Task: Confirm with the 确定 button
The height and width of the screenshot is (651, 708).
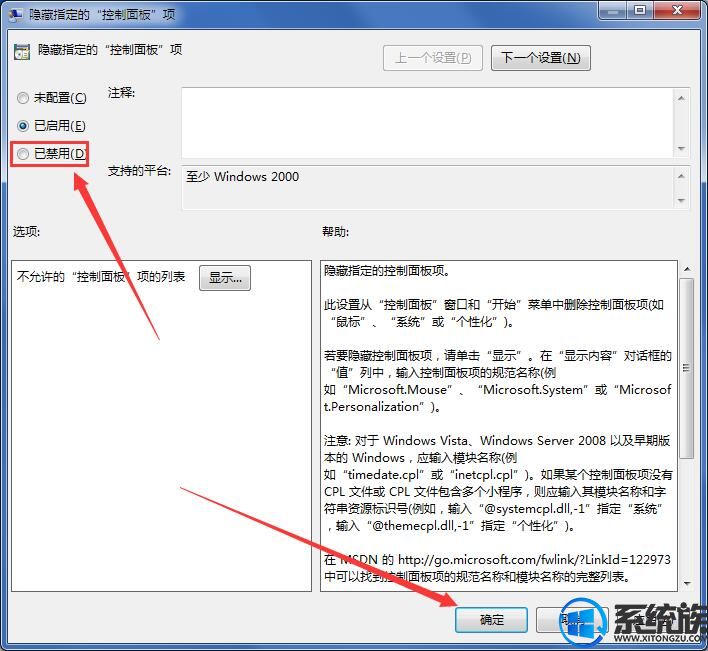Action: (x=491, y=620)
